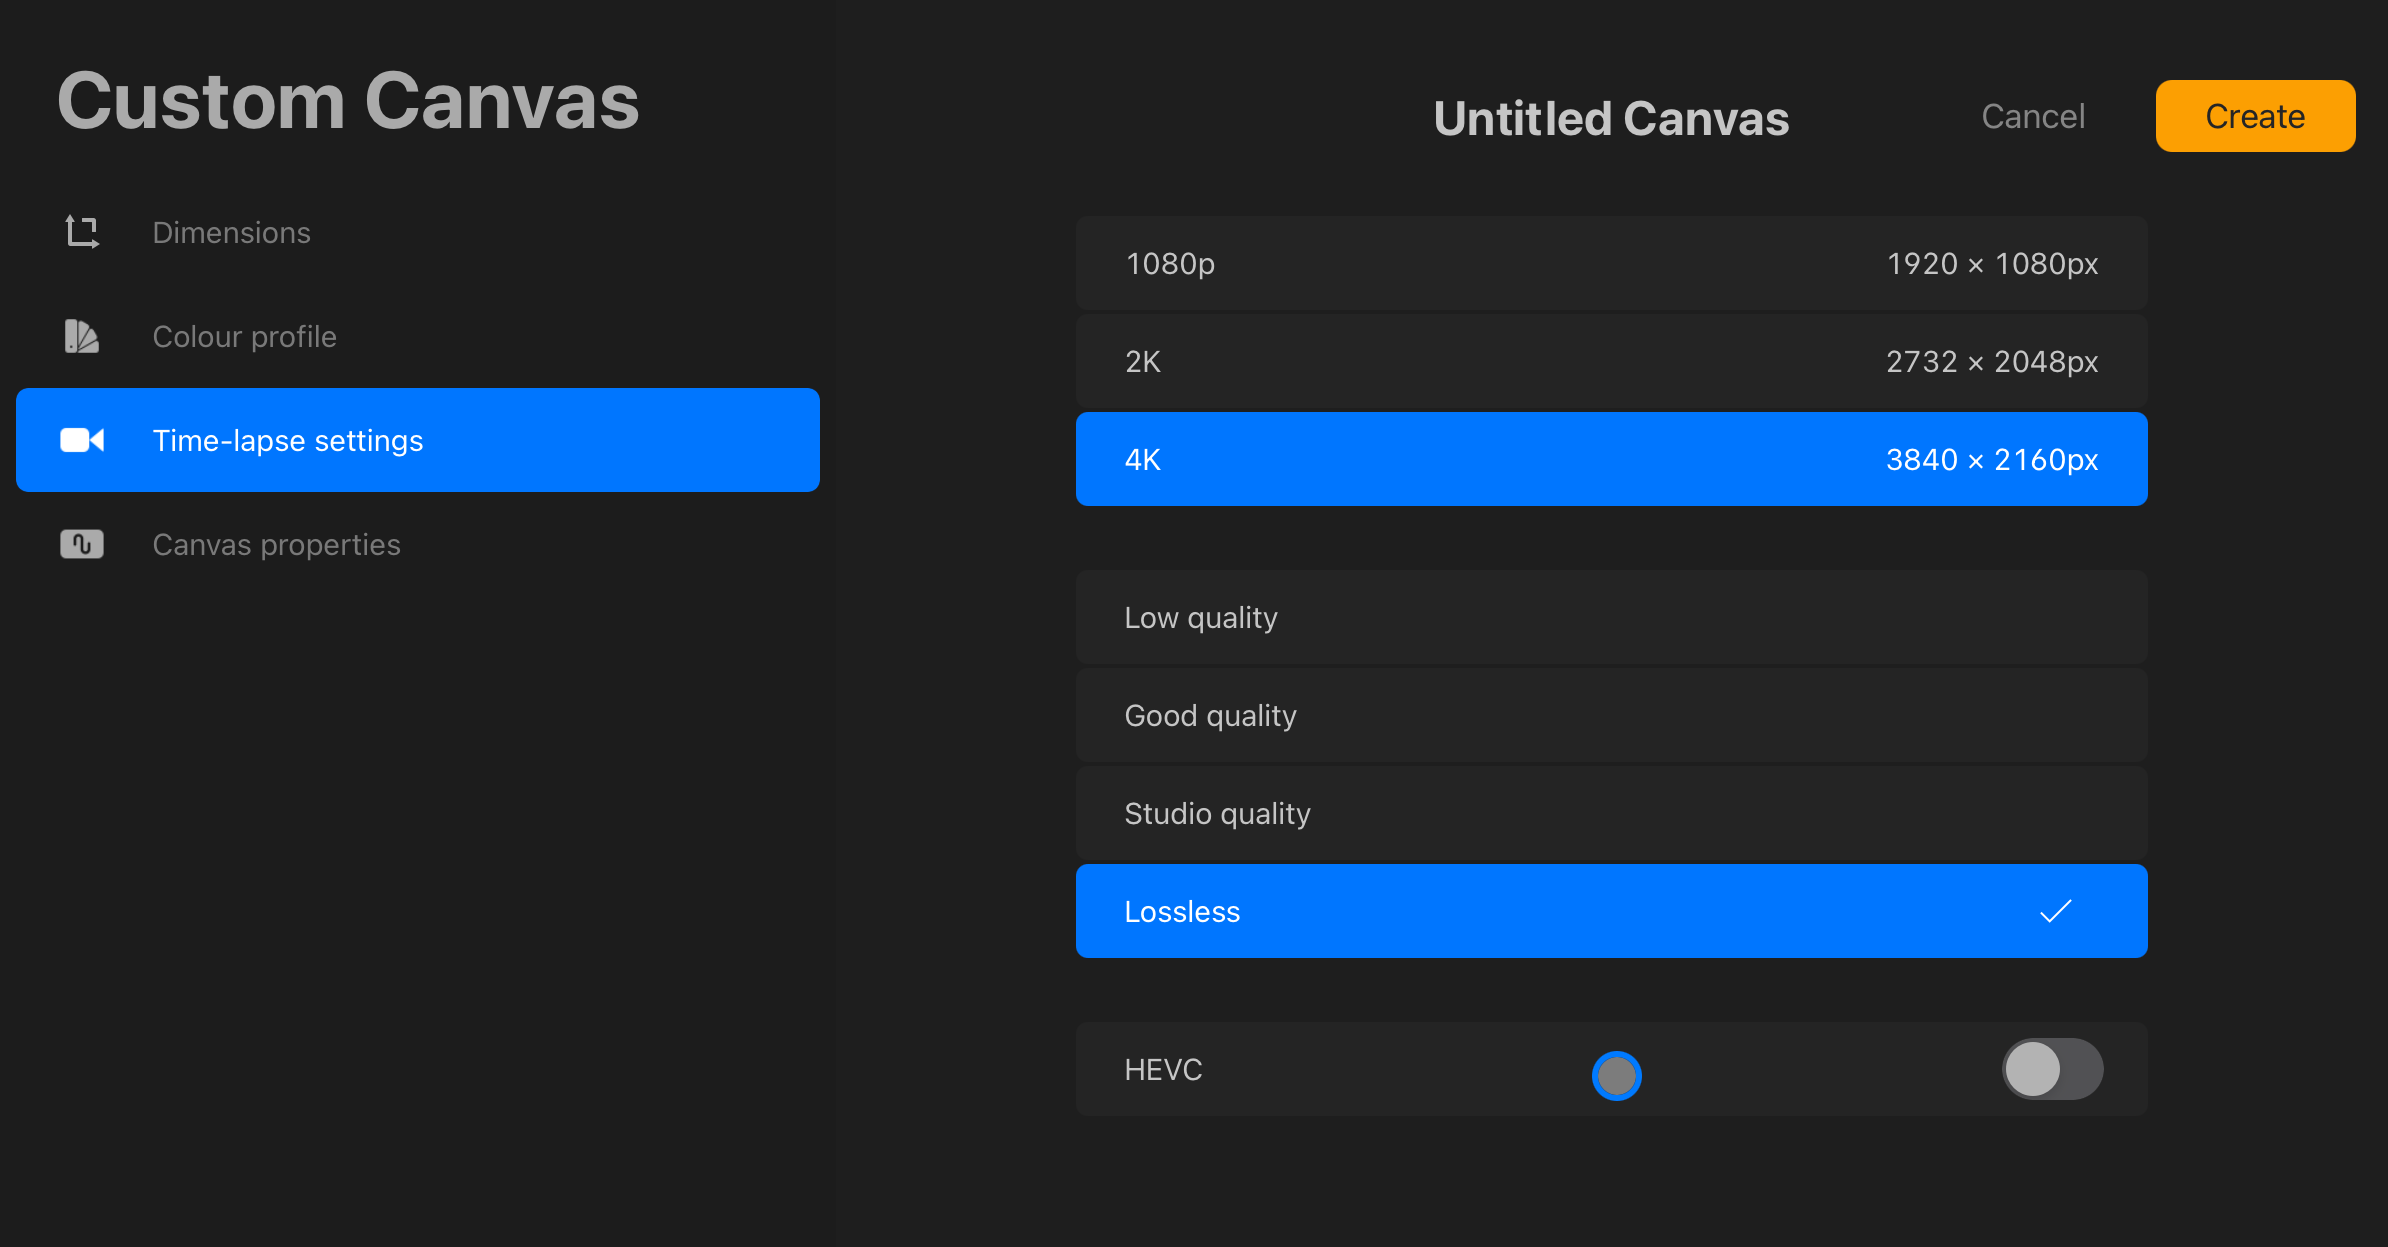Click the Colour profile swatch icon
Viewport: 2388px width, 1247px height.
click(x=82, y=336)
